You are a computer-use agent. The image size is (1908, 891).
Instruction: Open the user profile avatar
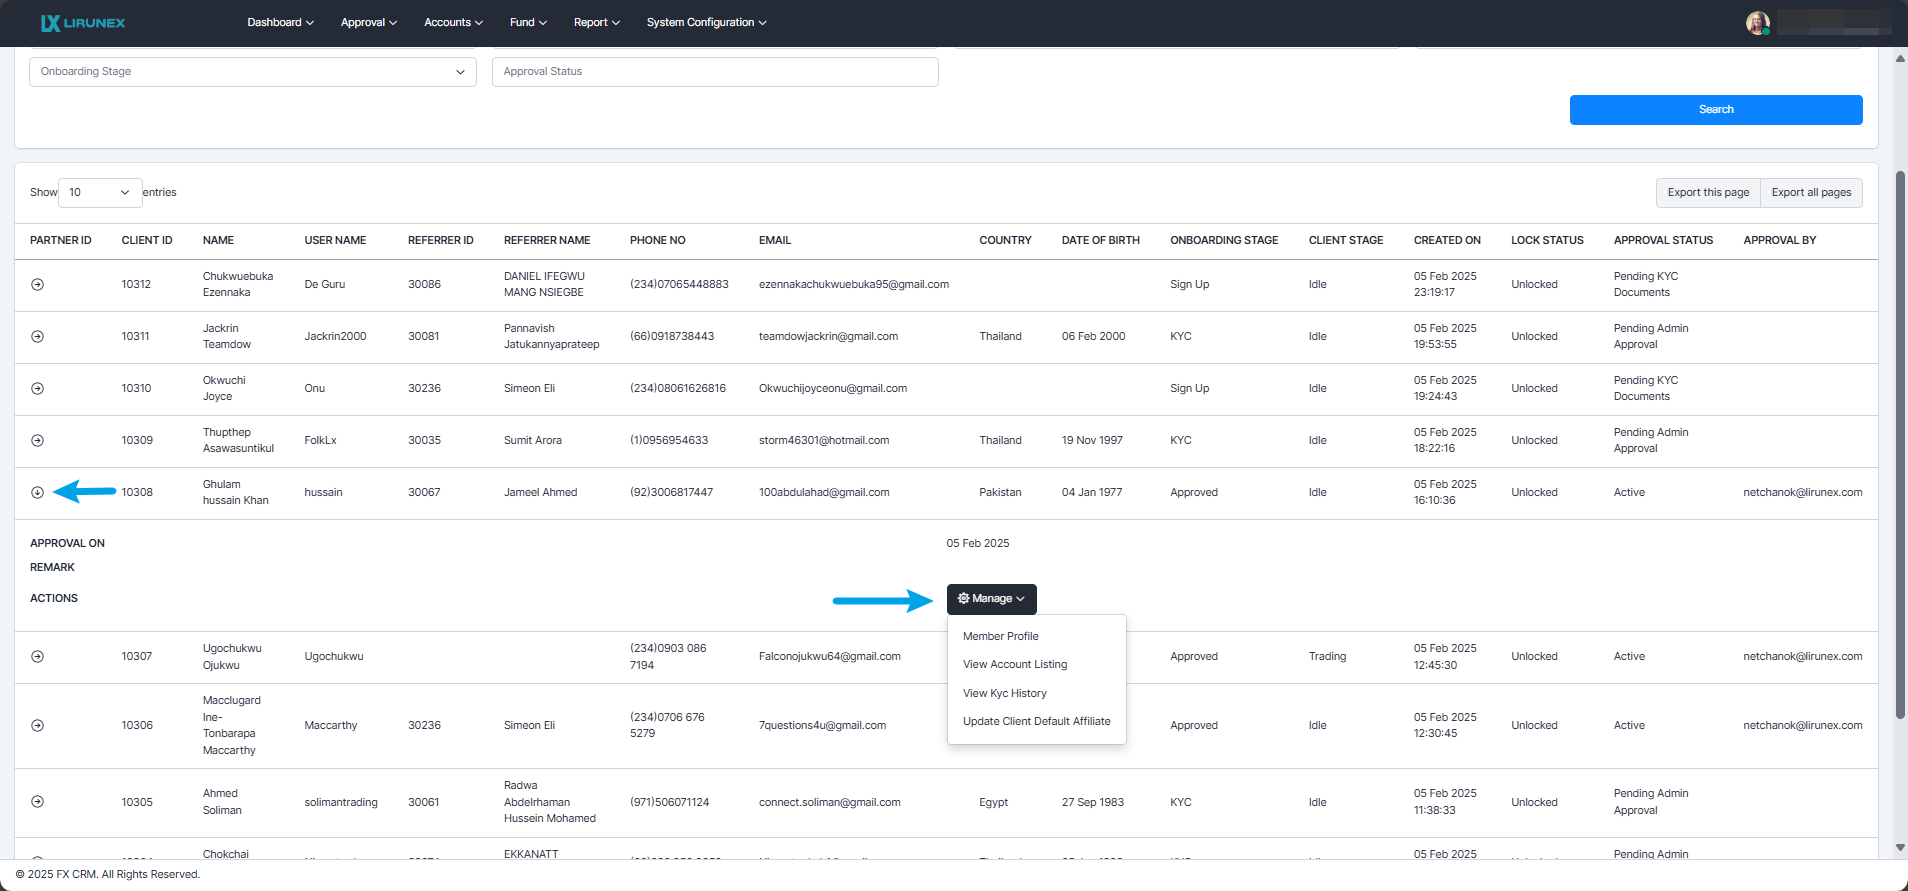pos(1757,23)
